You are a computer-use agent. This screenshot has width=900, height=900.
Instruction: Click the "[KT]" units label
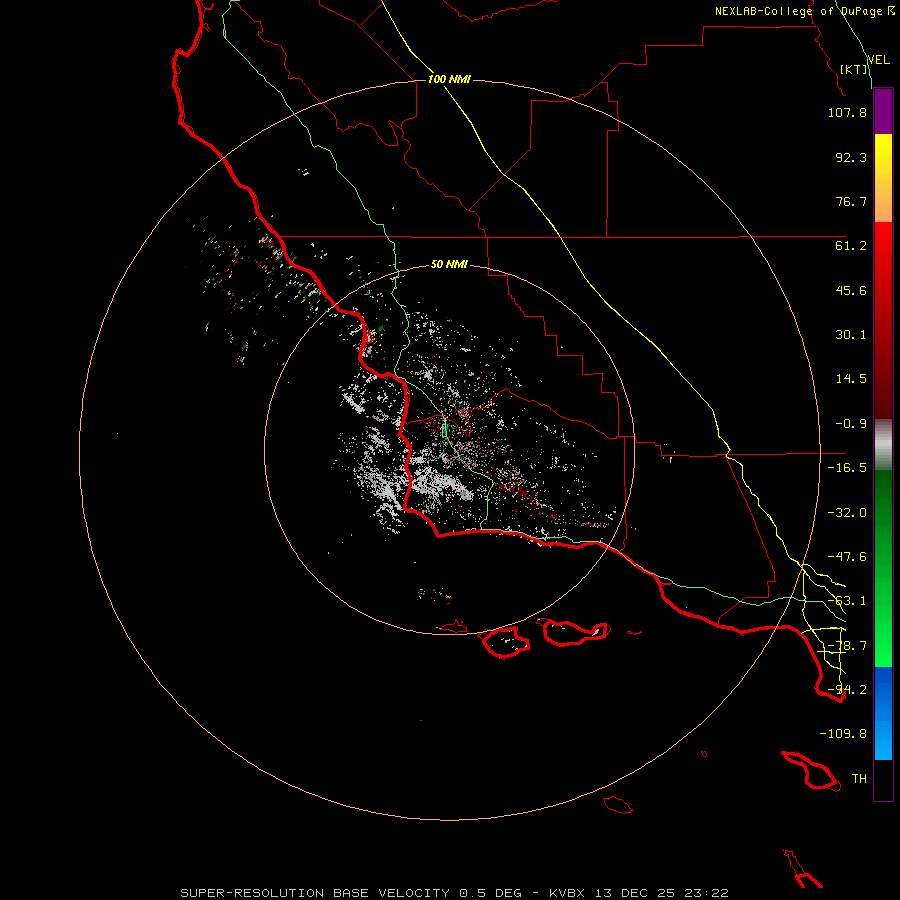854,69
